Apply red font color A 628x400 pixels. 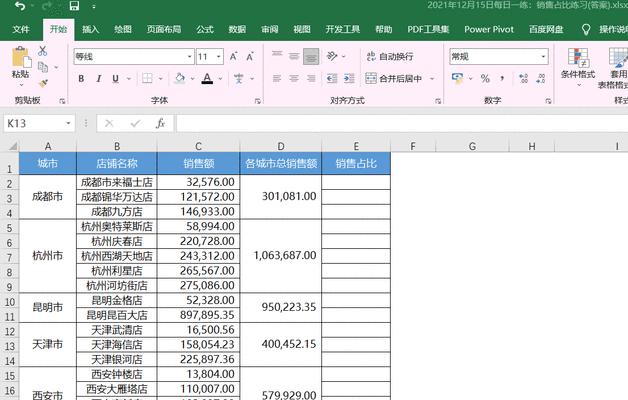(207, 78)
